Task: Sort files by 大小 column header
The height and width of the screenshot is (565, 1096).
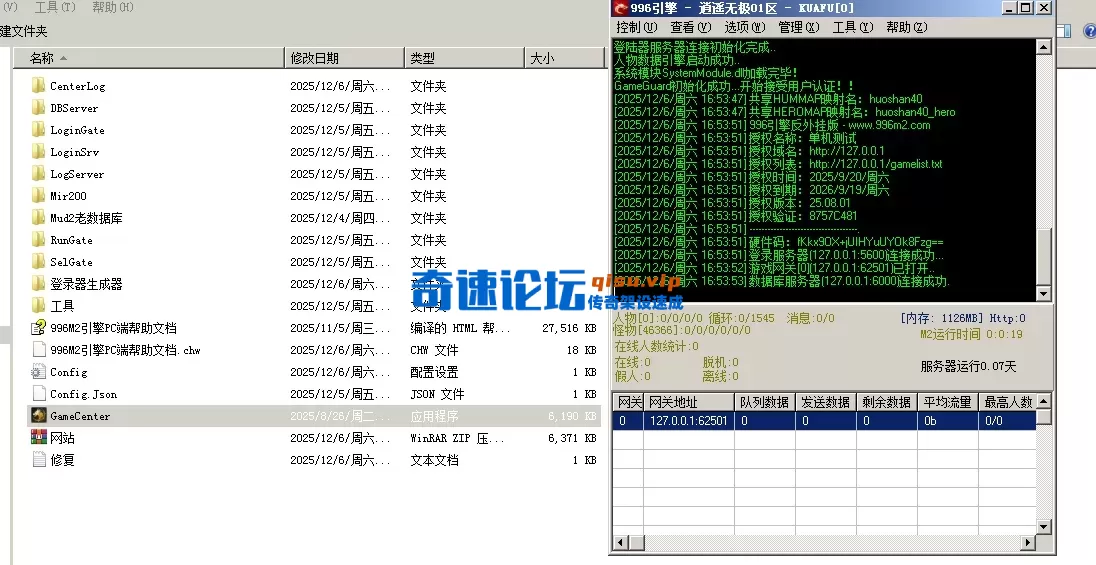Action: 564,58
